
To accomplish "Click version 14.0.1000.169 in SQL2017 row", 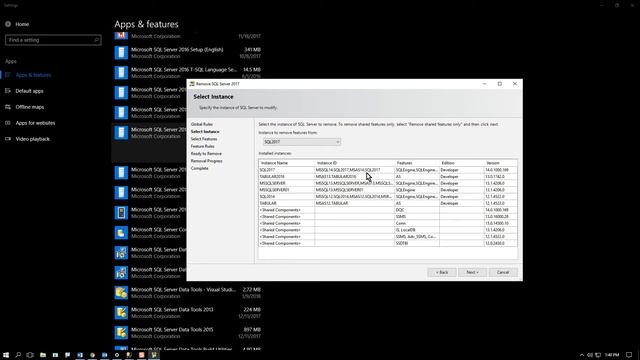I will click(x=497, y=170).
